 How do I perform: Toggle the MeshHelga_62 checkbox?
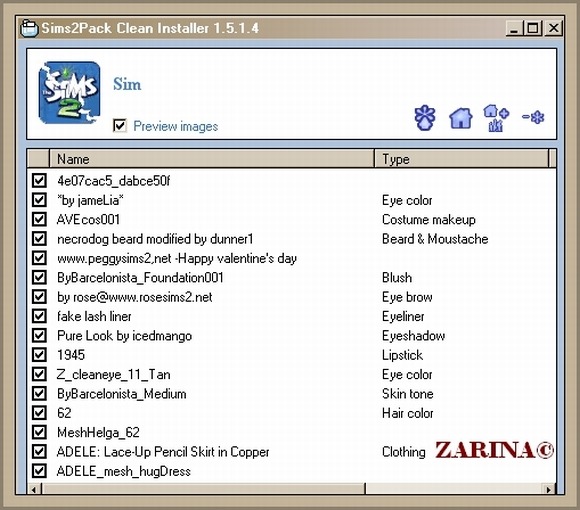(39, 432)
